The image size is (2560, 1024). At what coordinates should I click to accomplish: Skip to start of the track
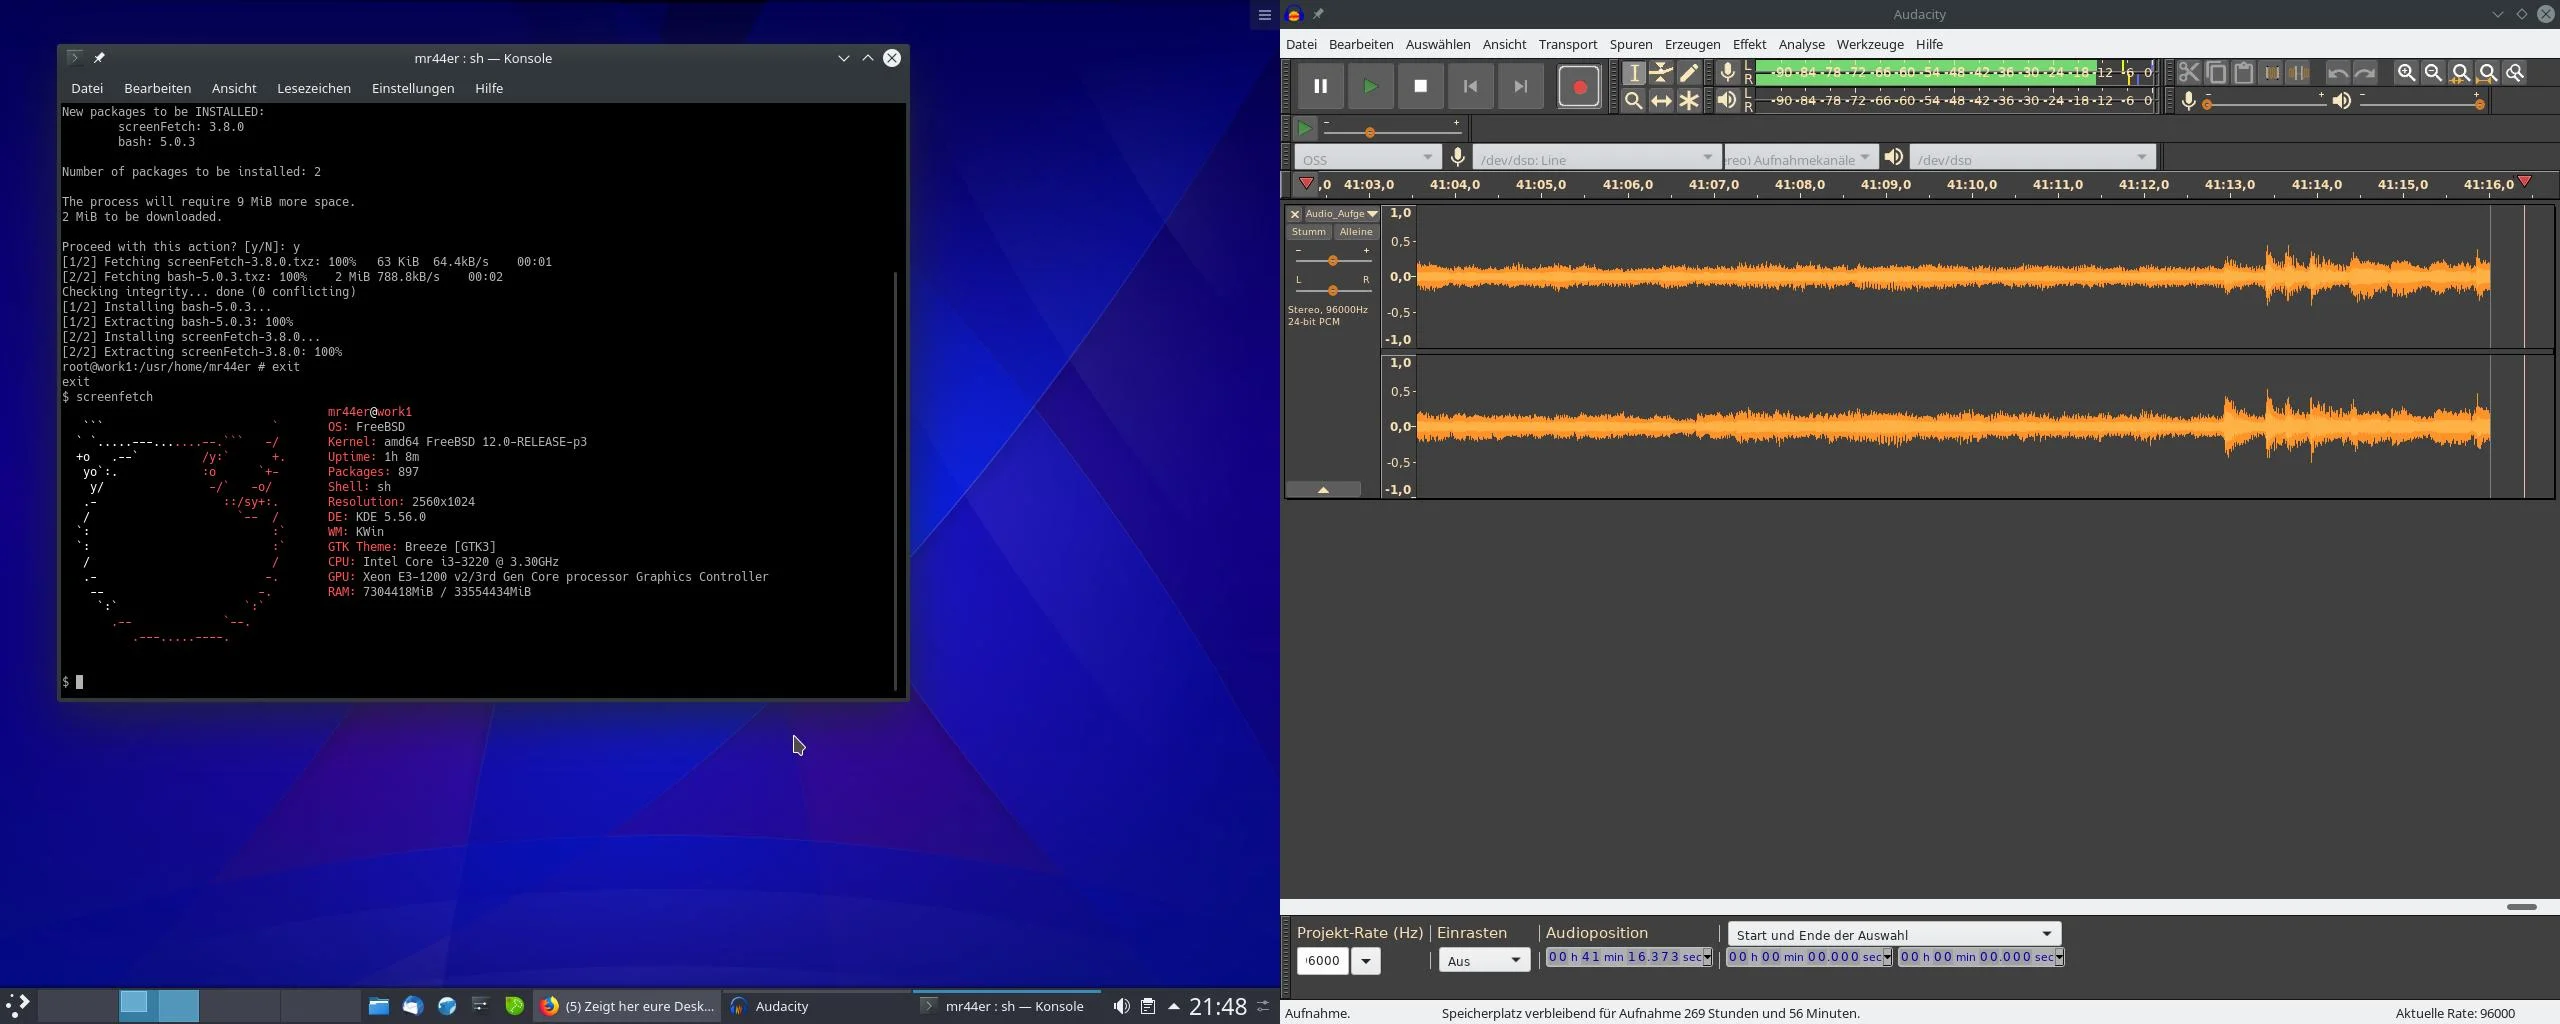tap(1470, 86)
